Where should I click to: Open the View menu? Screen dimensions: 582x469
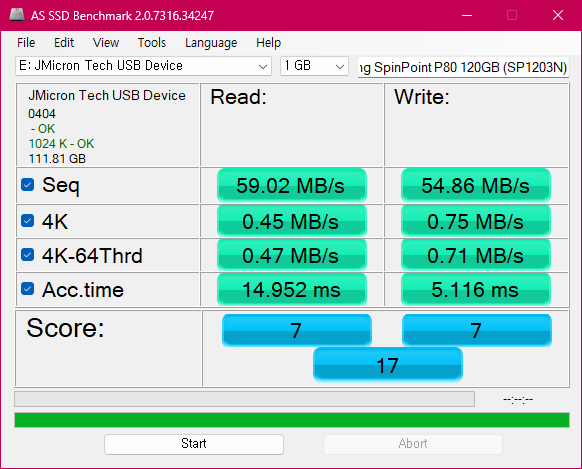(106, 43)
